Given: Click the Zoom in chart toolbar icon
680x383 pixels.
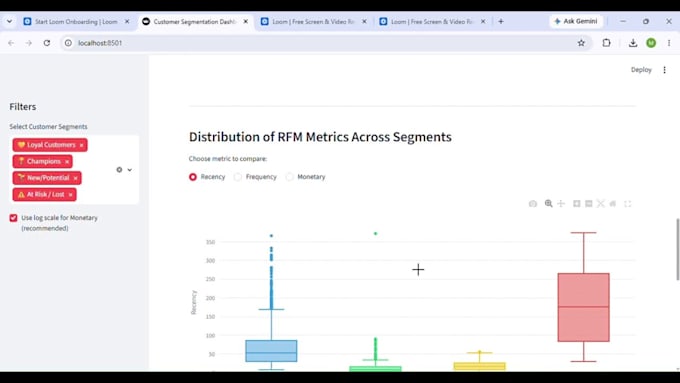Looking at the screenshot, I should coord(576,203).
